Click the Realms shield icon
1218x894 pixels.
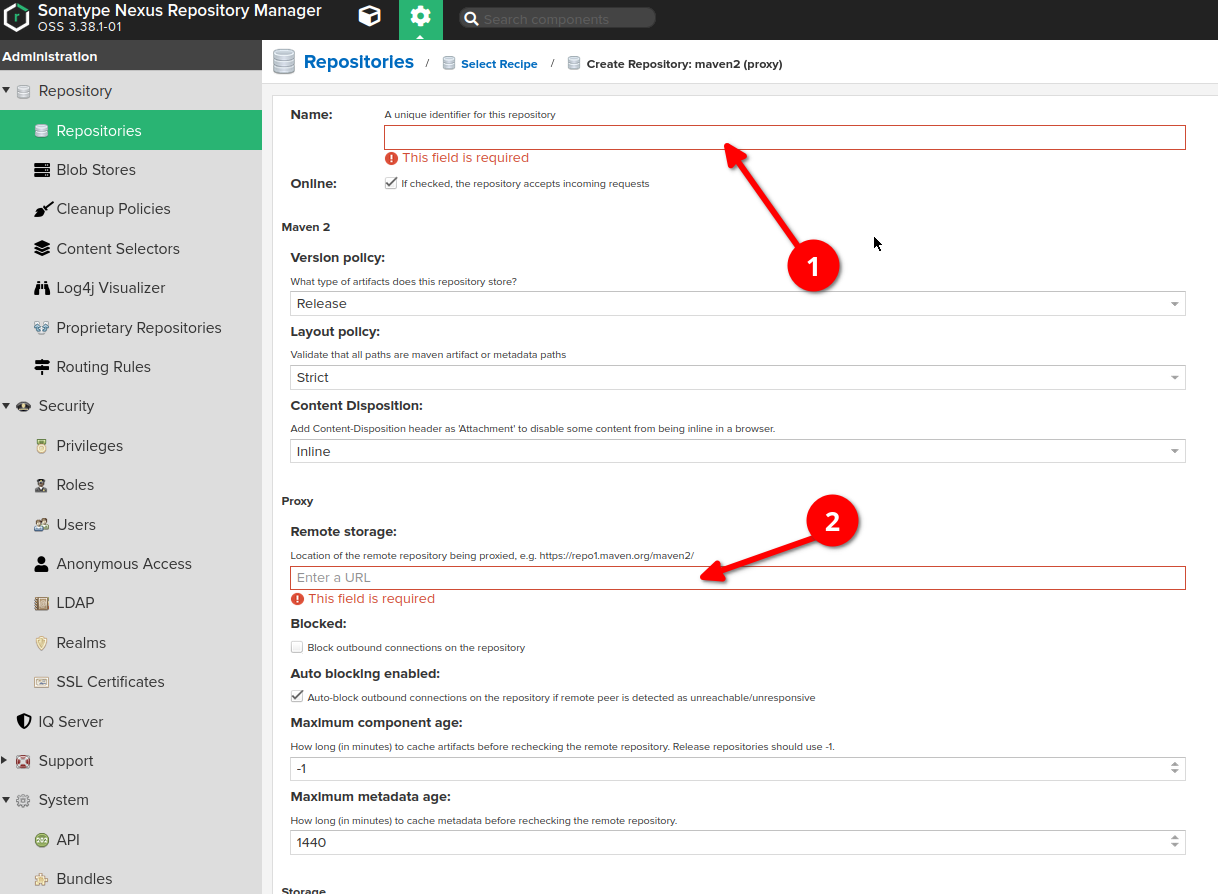[x=41, y=643]
